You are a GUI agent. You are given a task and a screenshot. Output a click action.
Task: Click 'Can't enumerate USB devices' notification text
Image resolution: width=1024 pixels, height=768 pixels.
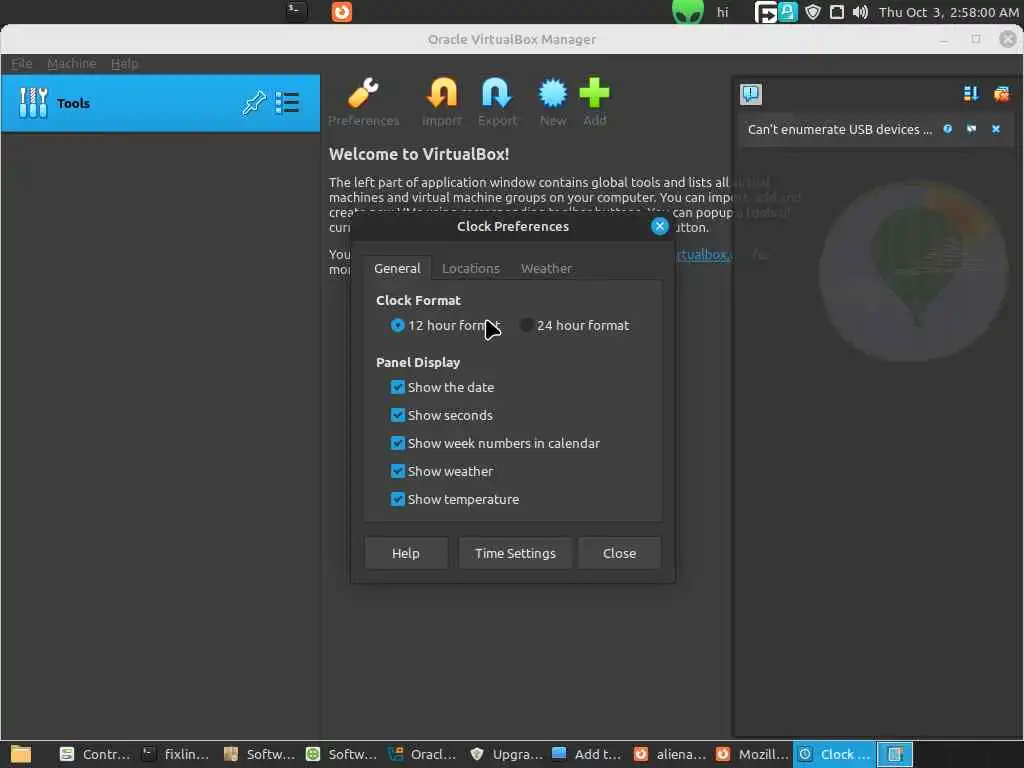pyautogui.click(x=840, y=129)
